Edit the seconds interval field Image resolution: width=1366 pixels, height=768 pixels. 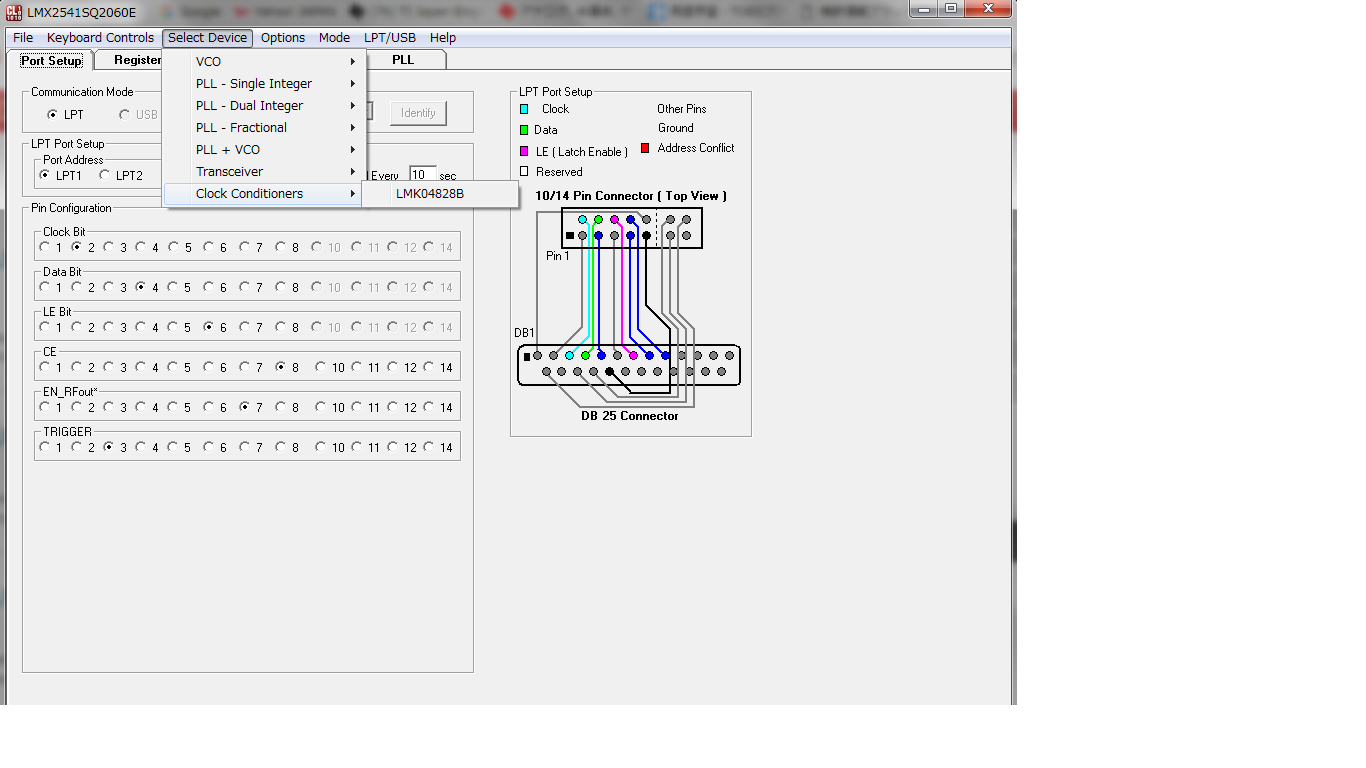[x=422, y=175]
